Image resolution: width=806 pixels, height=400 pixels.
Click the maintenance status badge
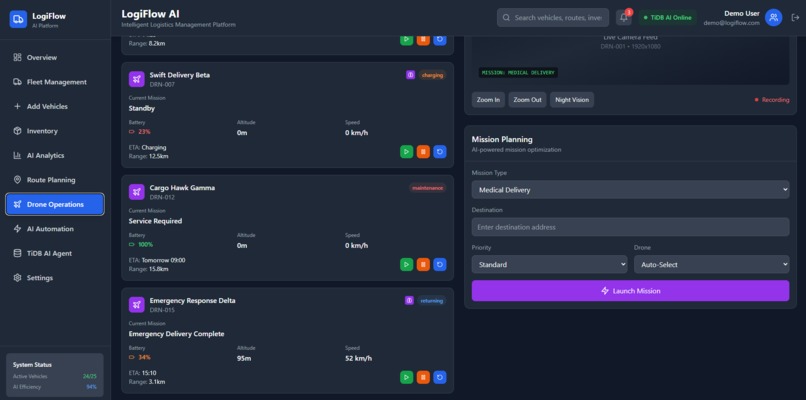click(427, 188)
